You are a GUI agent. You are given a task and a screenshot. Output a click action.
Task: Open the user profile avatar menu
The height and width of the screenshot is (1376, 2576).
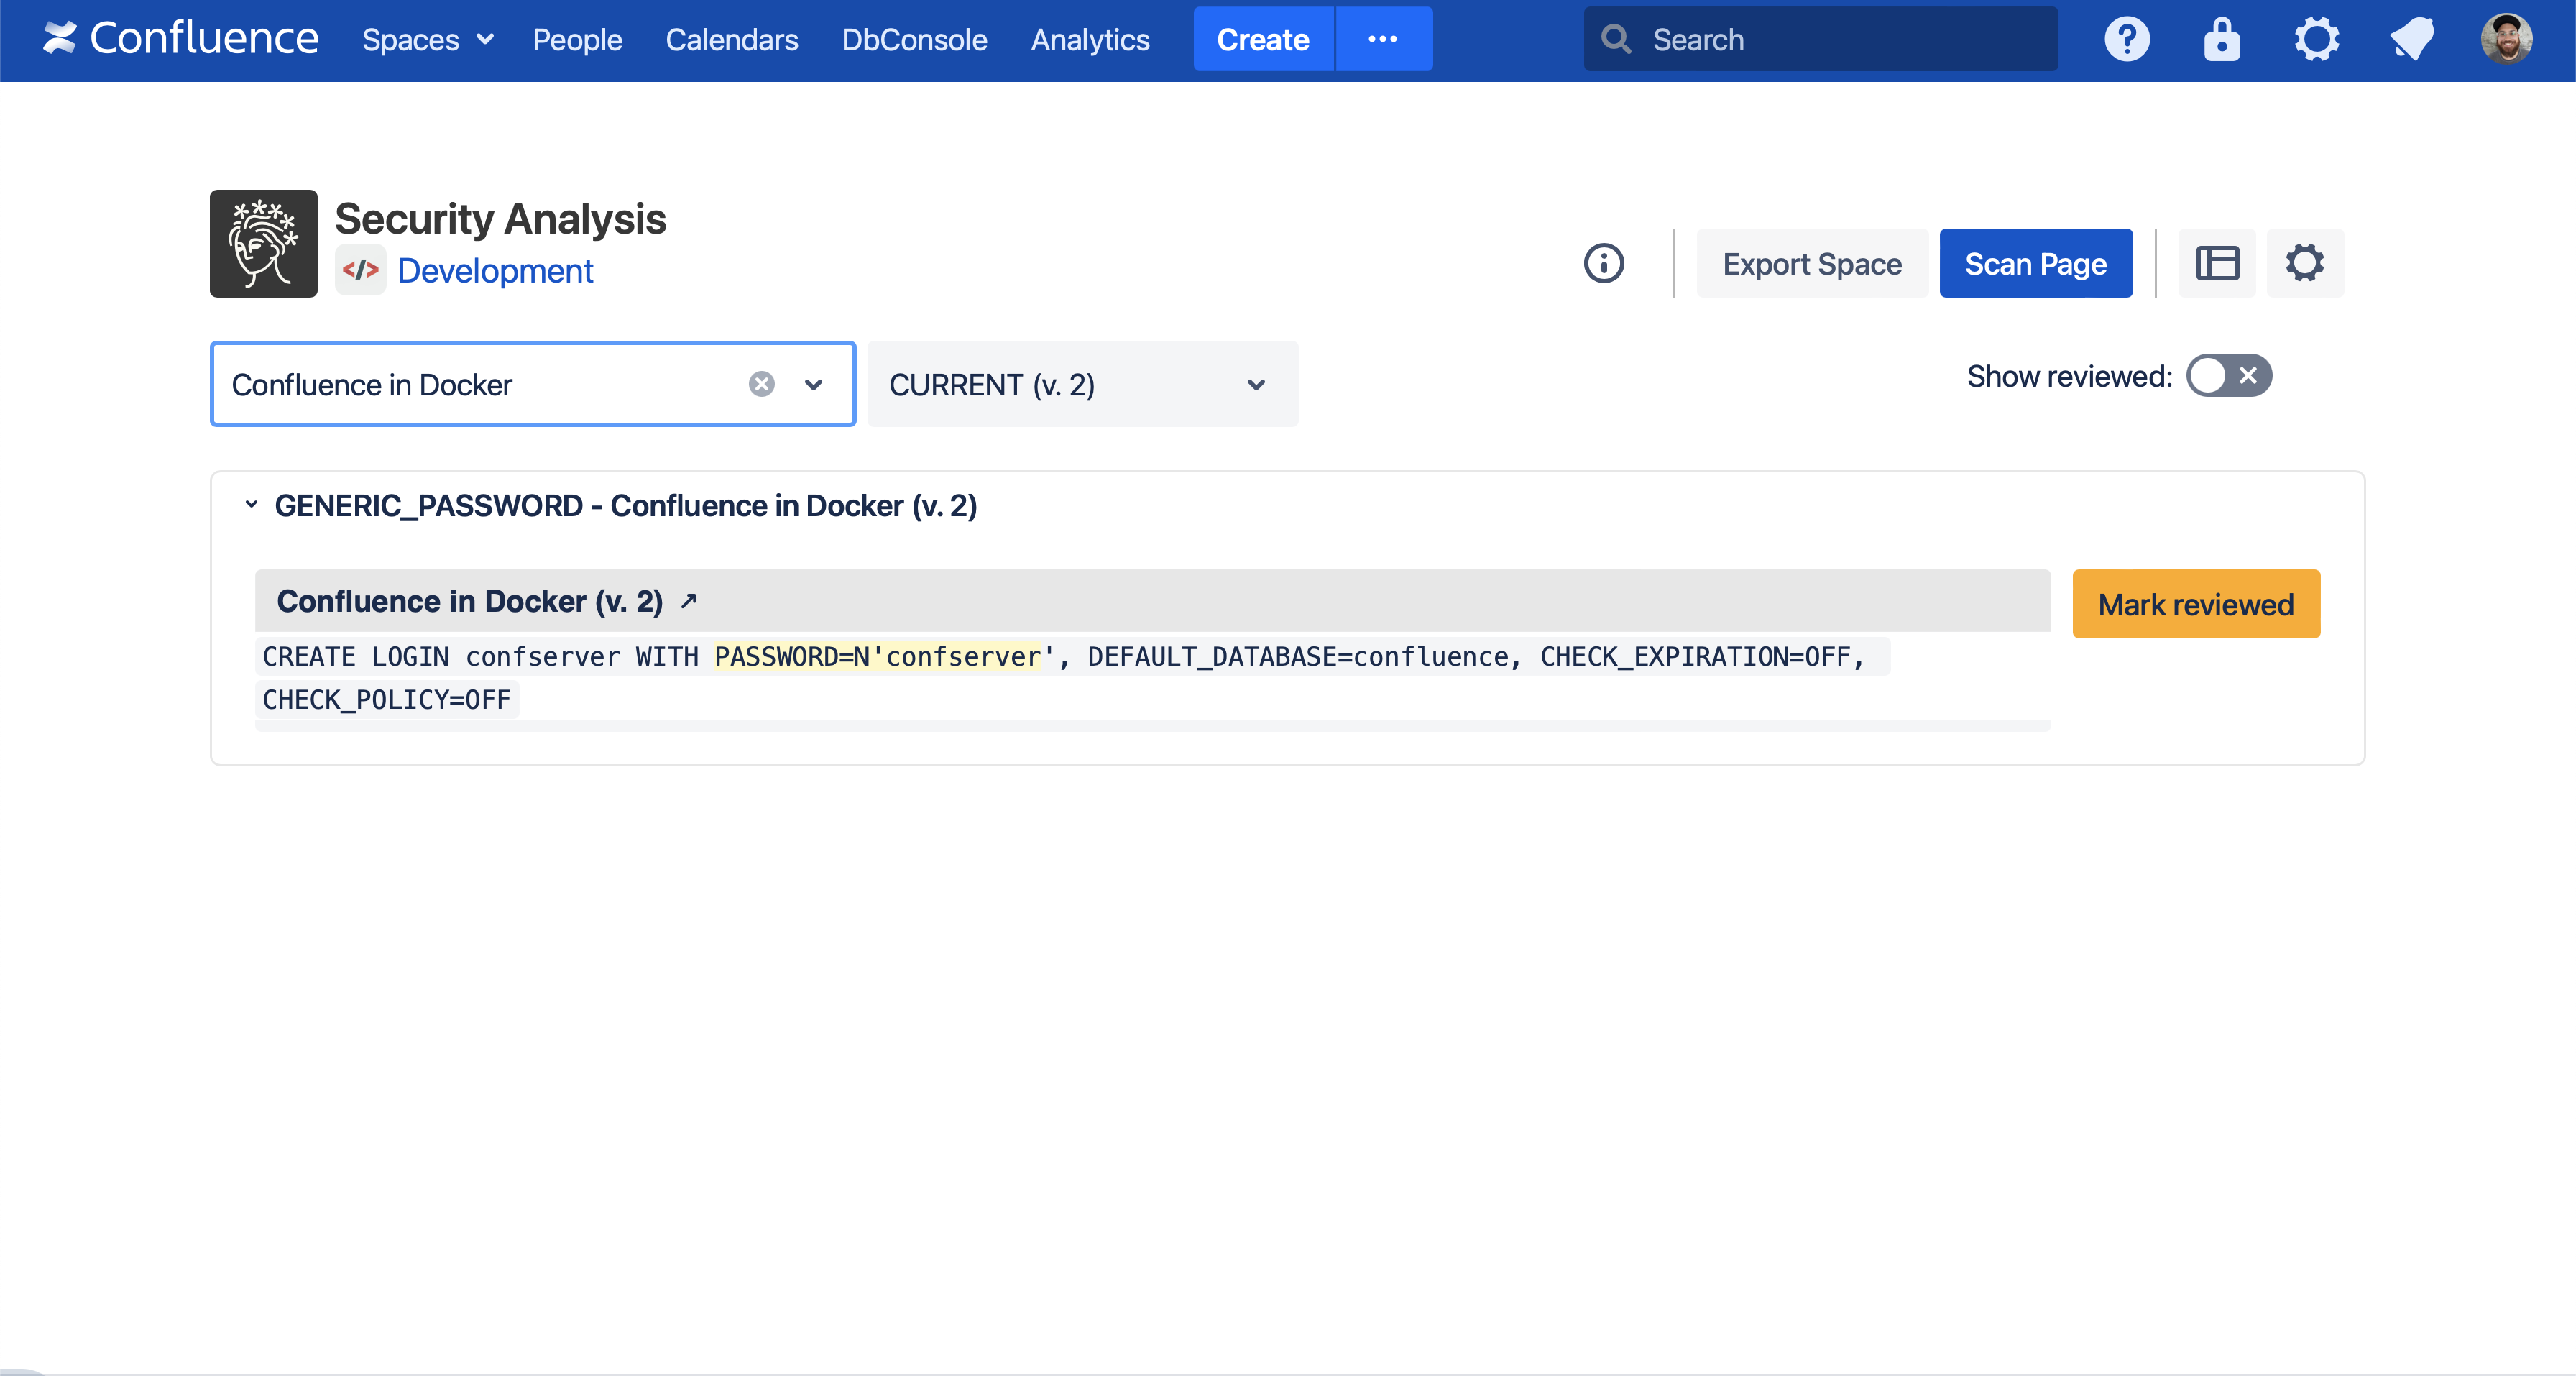(2506, 40)
